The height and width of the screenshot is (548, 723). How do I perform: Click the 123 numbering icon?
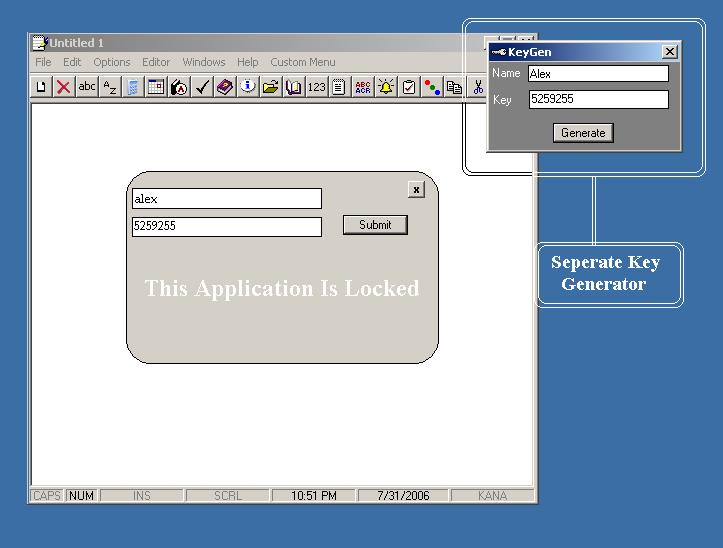pyautogui.click(x=316, y=88)
